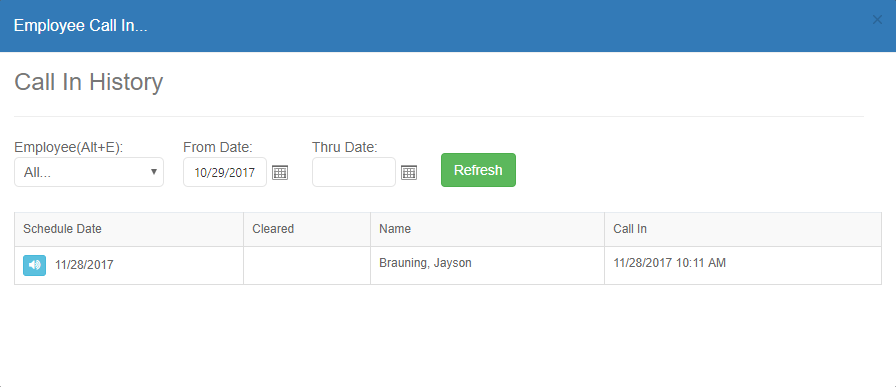Click the Employee(Alt+E) label
The height and width of the screenshot is (387, 896).
pos(69,147)
